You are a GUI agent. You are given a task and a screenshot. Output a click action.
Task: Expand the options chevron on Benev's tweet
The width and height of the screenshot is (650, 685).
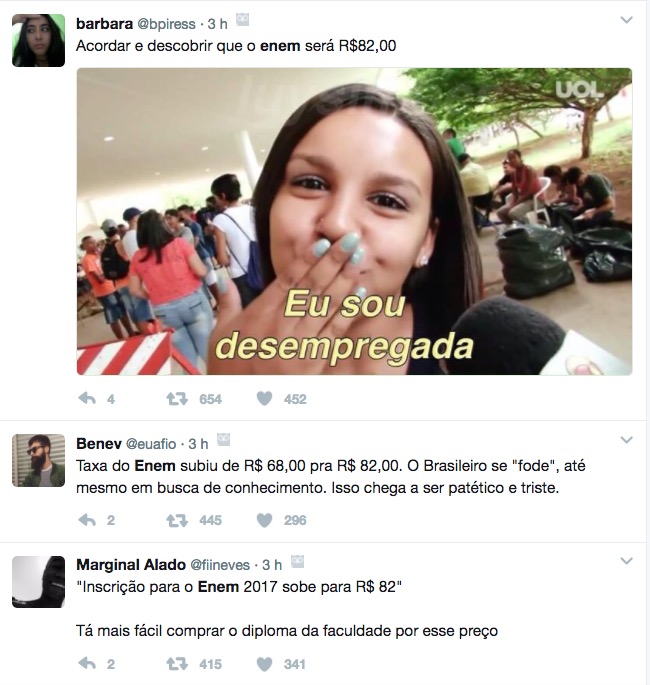[626, 439]
